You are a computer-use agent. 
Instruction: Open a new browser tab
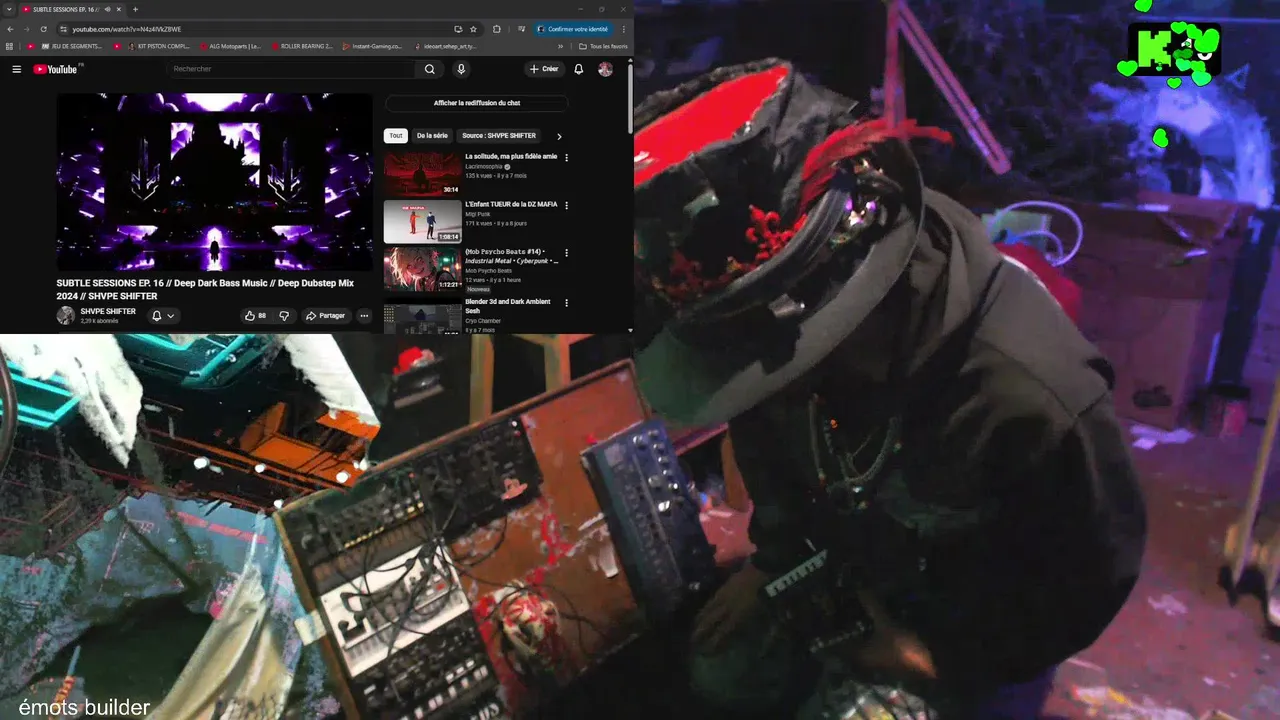(135, 9)
